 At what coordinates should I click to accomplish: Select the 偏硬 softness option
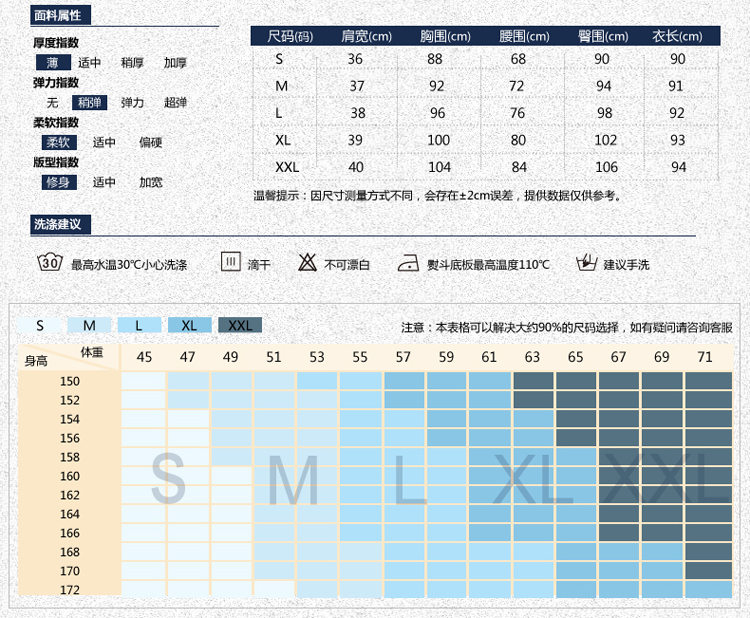[150, 142]
